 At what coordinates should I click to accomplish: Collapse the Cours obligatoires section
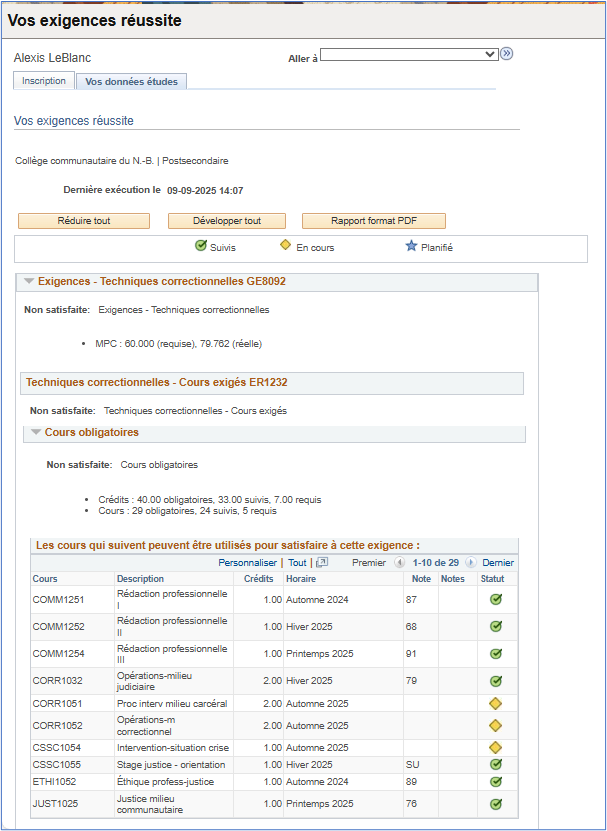[x=36, y=433]
